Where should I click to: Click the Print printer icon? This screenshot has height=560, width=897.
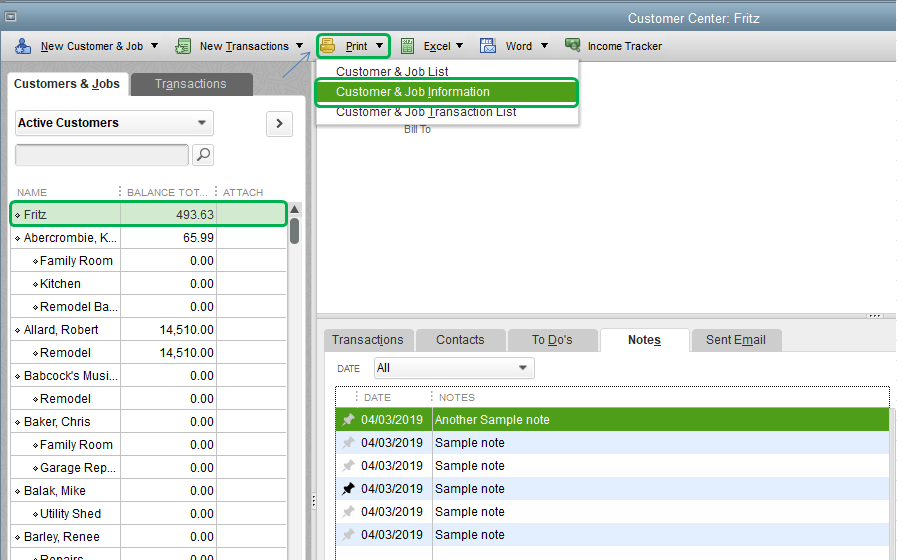click(x=328, y=46)
